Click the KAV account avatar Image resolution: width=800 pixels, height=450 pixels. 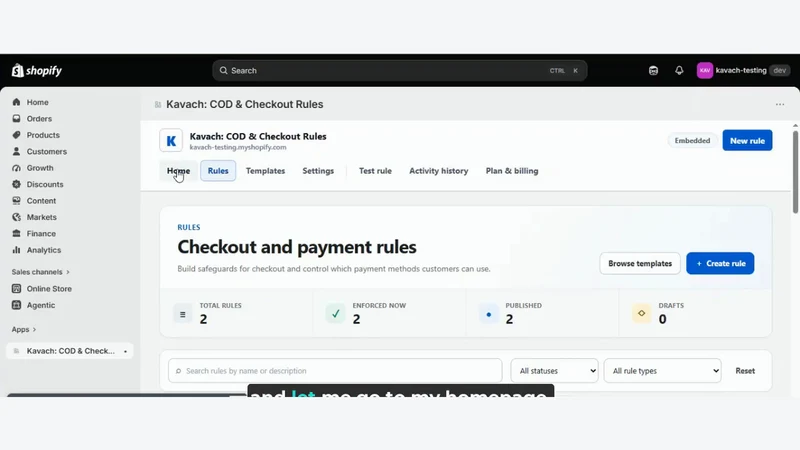coord(705,70)
